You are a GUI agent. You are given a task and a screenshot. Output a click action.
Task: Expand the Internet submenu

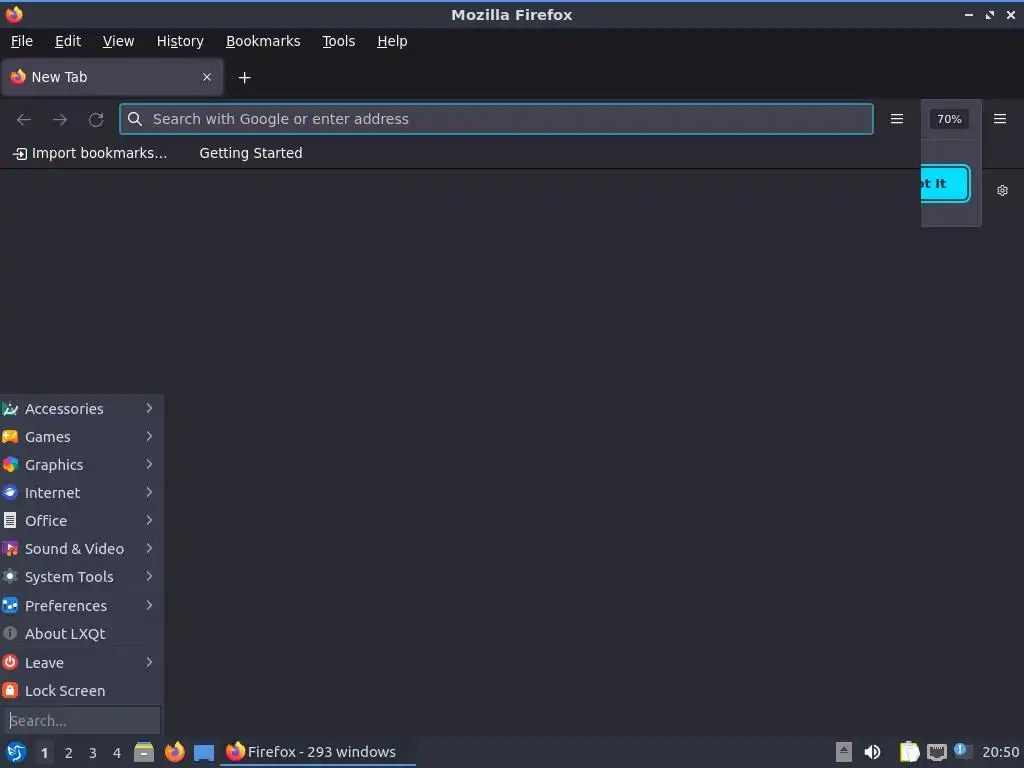click(82, 493)
